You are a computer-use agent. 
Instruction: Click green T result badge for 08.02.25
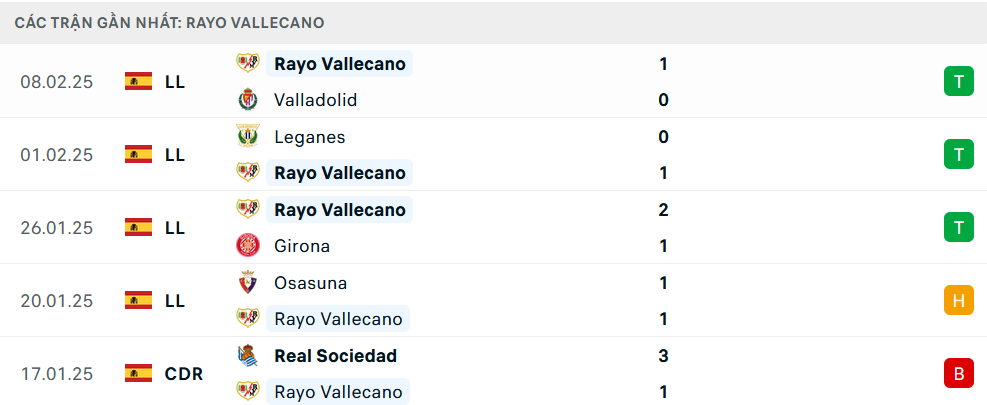click(x=958, y=82)
